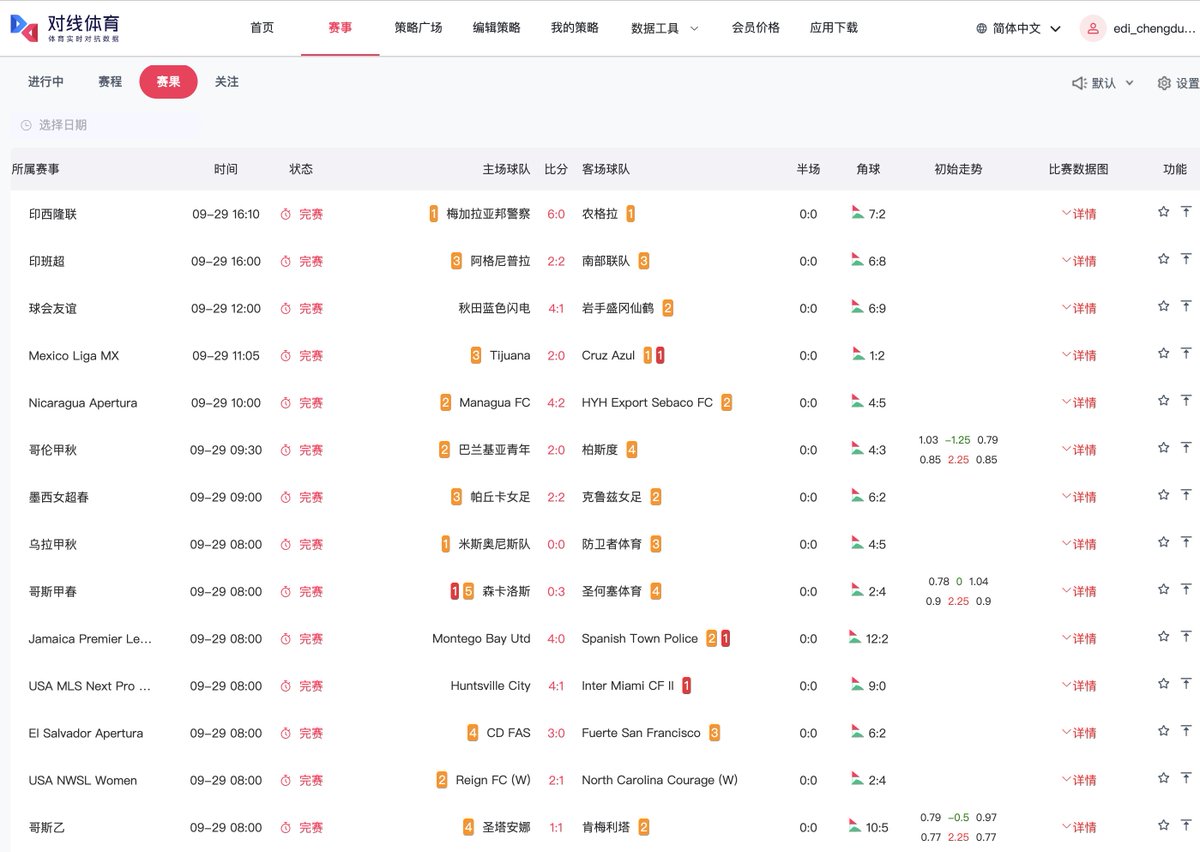Expand 详情 for 帕丘卡女足 match
Image resolution: width=1200 pixels, height=852 pixels.
[x=1079, y=497]
